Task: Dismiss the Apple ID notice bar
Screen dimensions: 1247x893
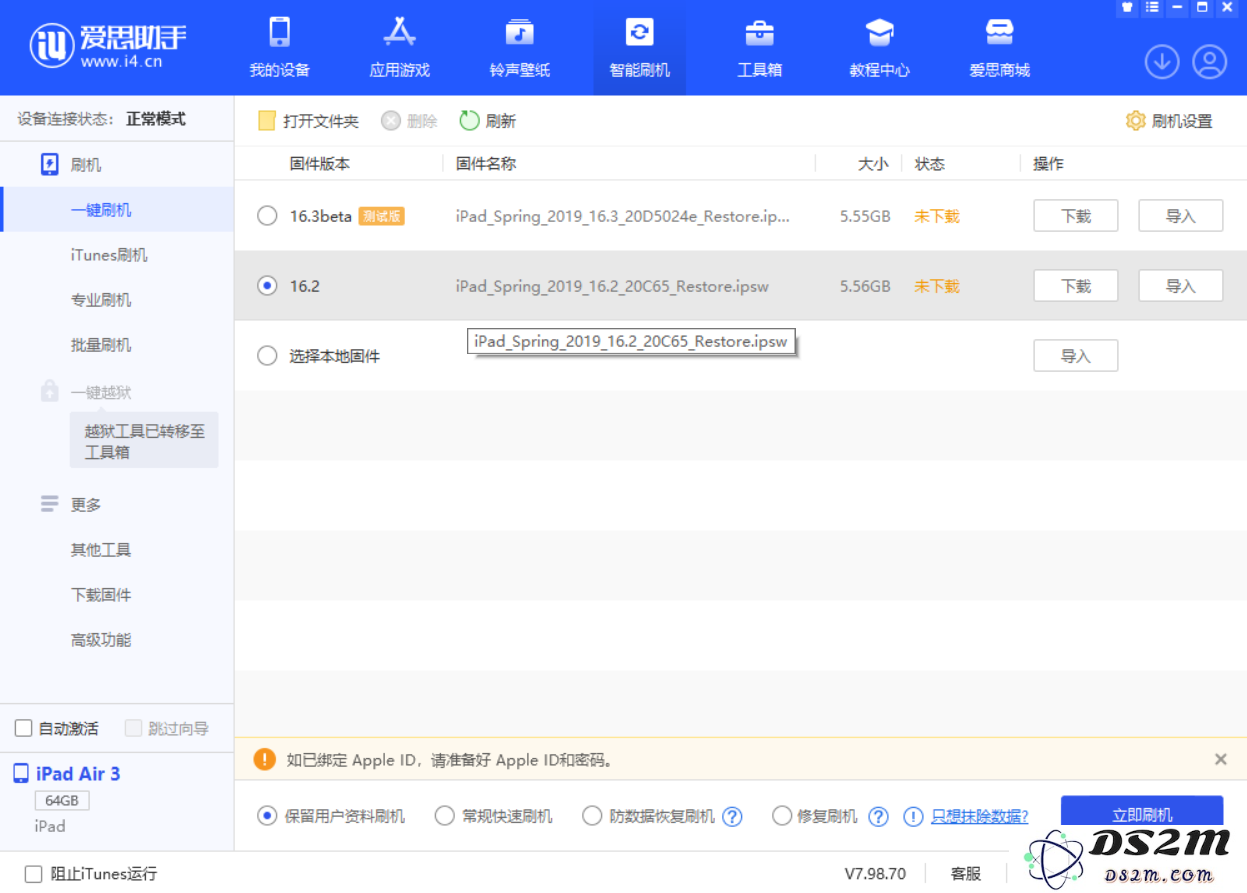Action: point(1220,759)
